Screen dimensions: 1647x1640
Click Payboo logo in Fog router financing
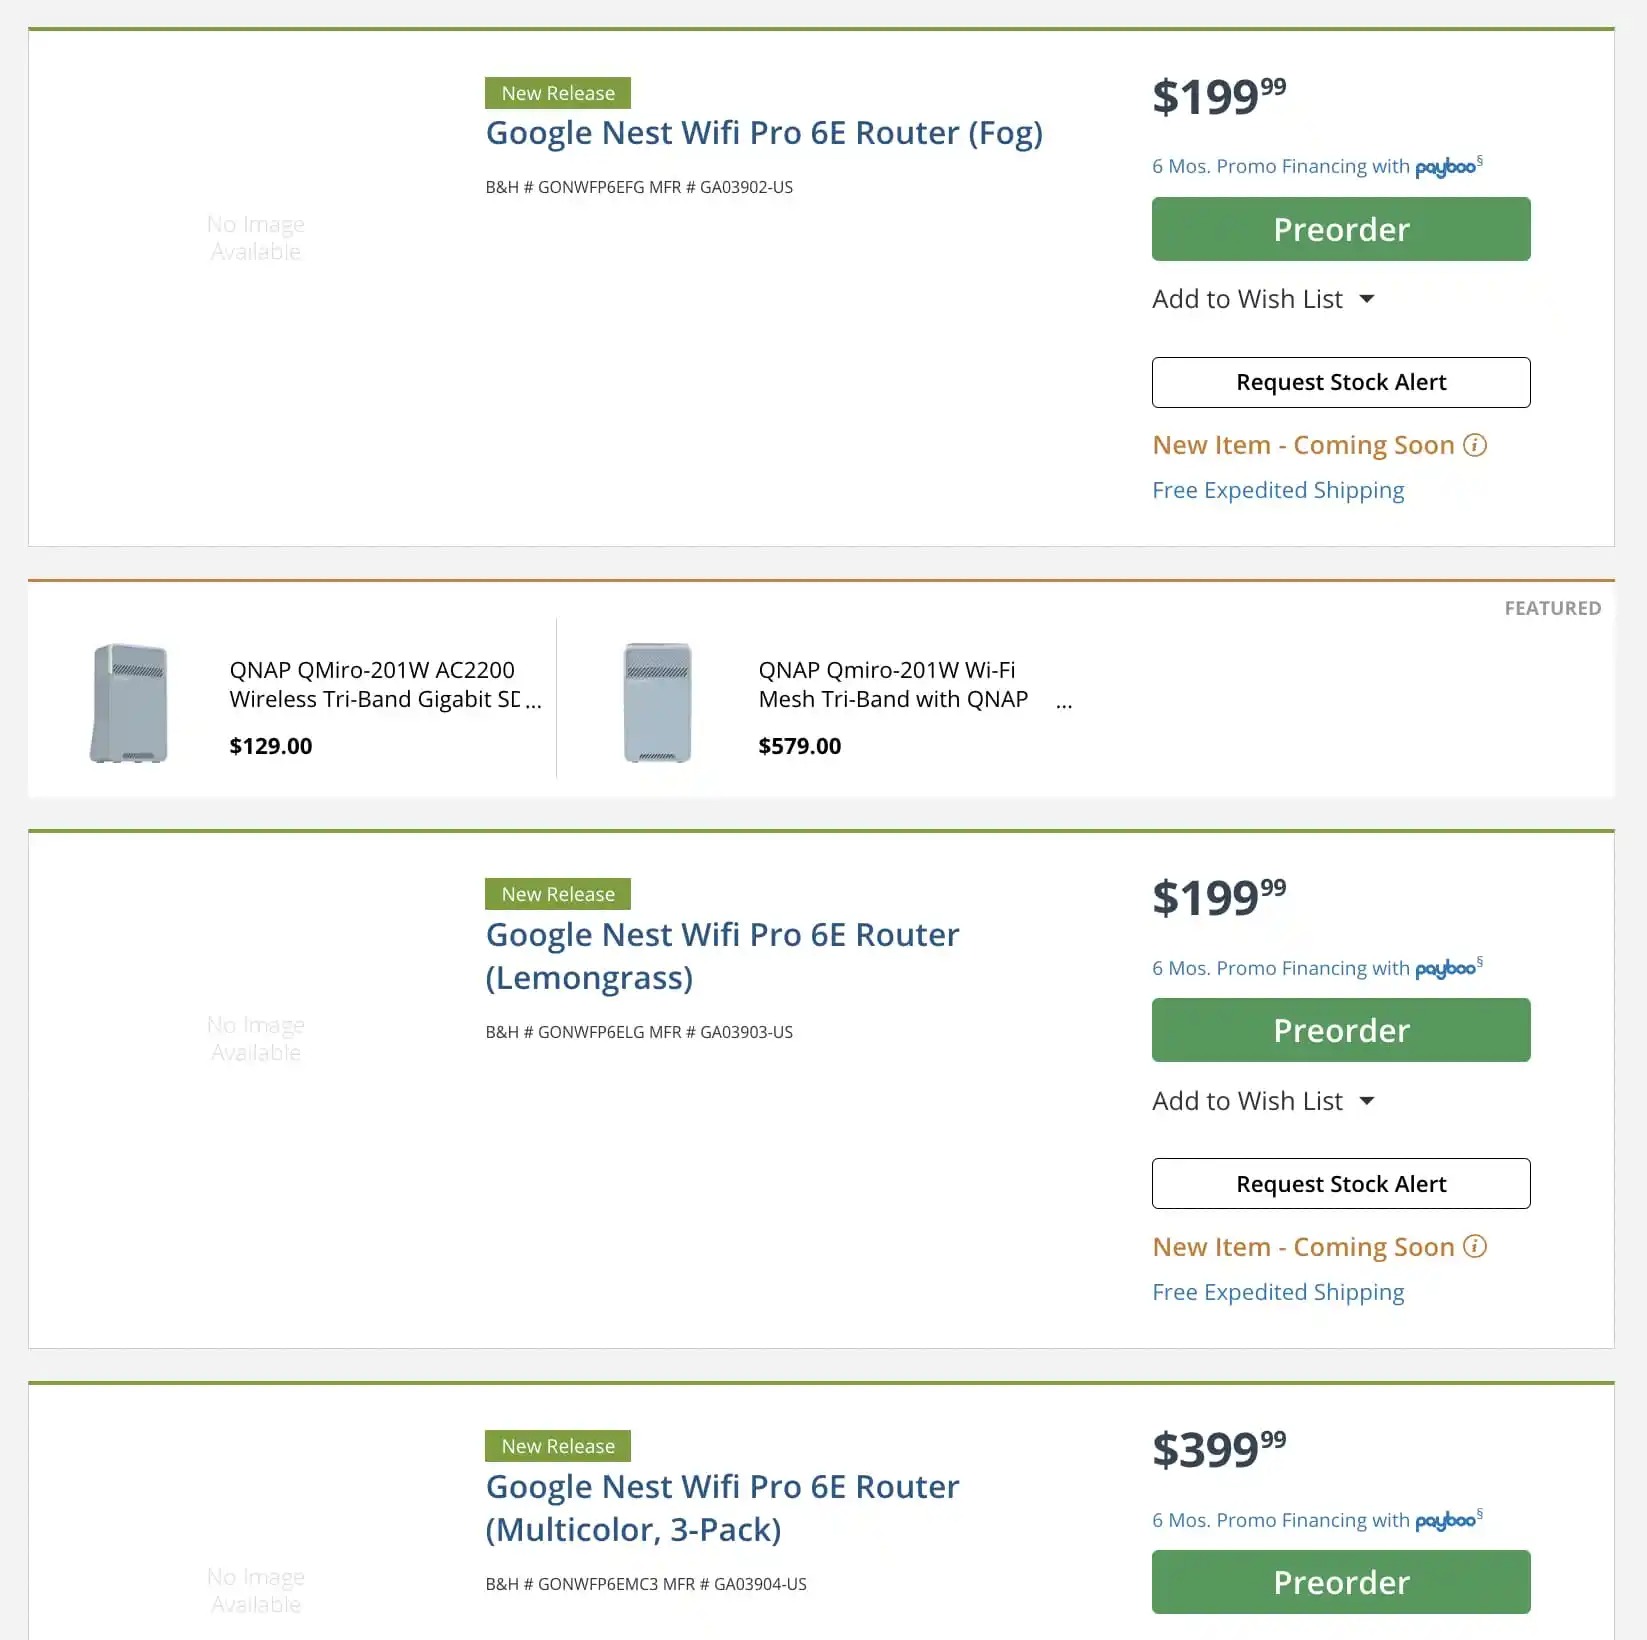coord(1445,167)
